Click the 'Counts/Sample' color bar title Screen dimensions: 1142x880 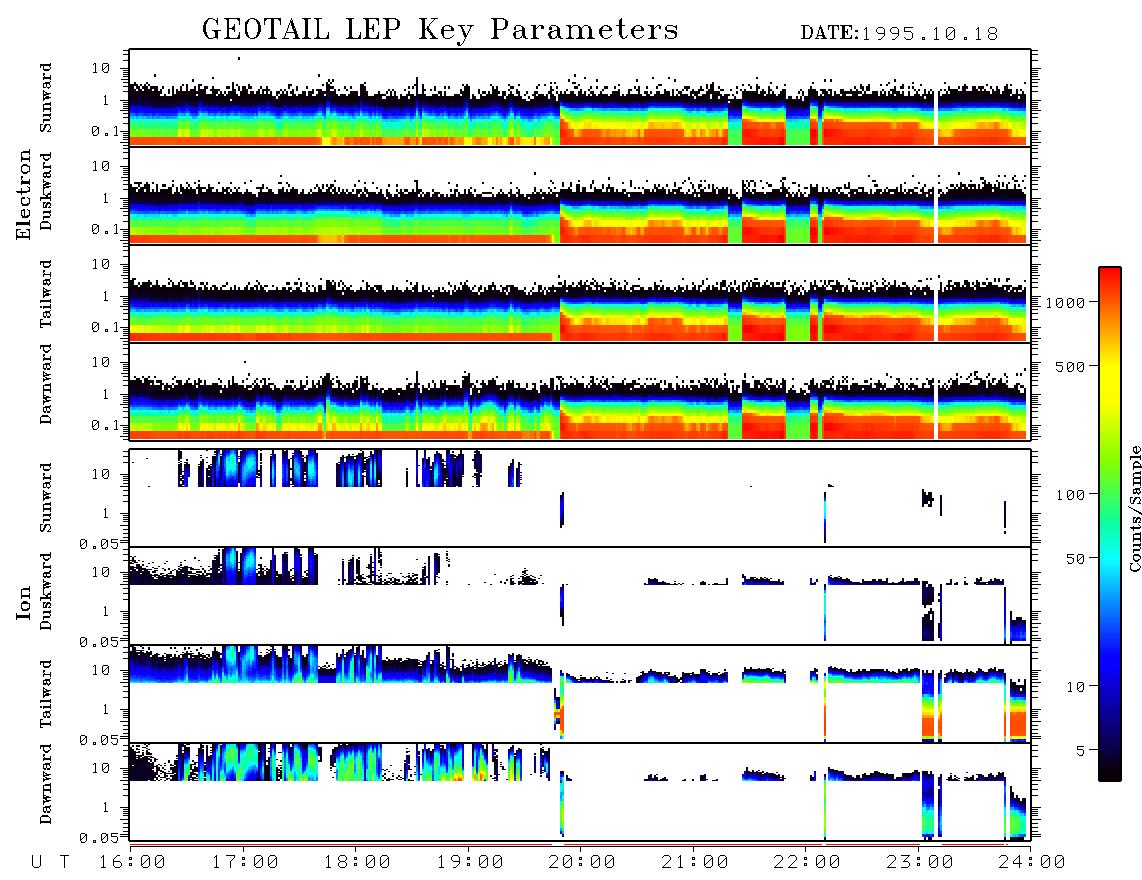(1134, 508)
